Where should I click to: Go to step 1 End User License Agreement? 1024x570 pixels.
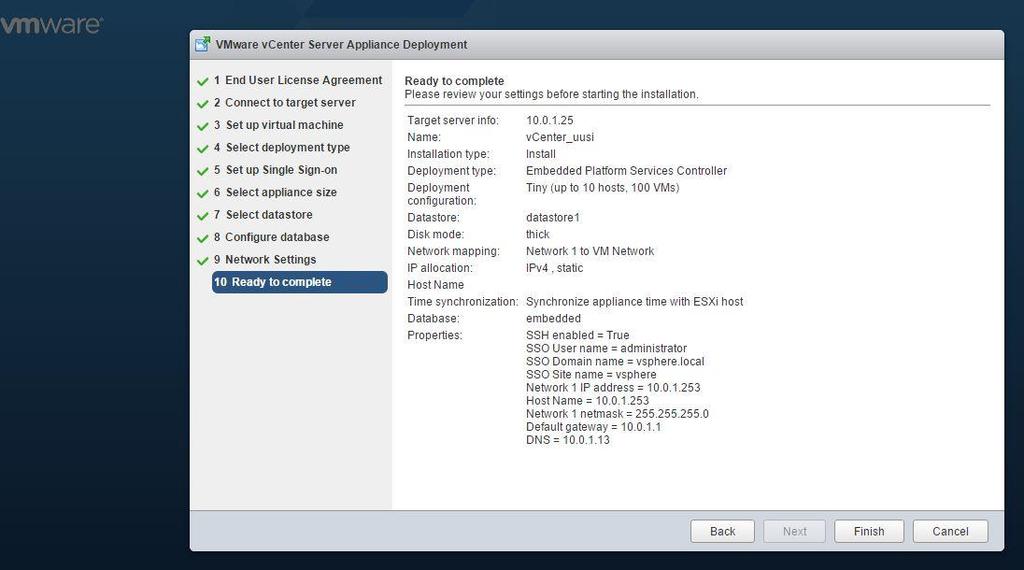pyautogui.click(x=298, y=80)
